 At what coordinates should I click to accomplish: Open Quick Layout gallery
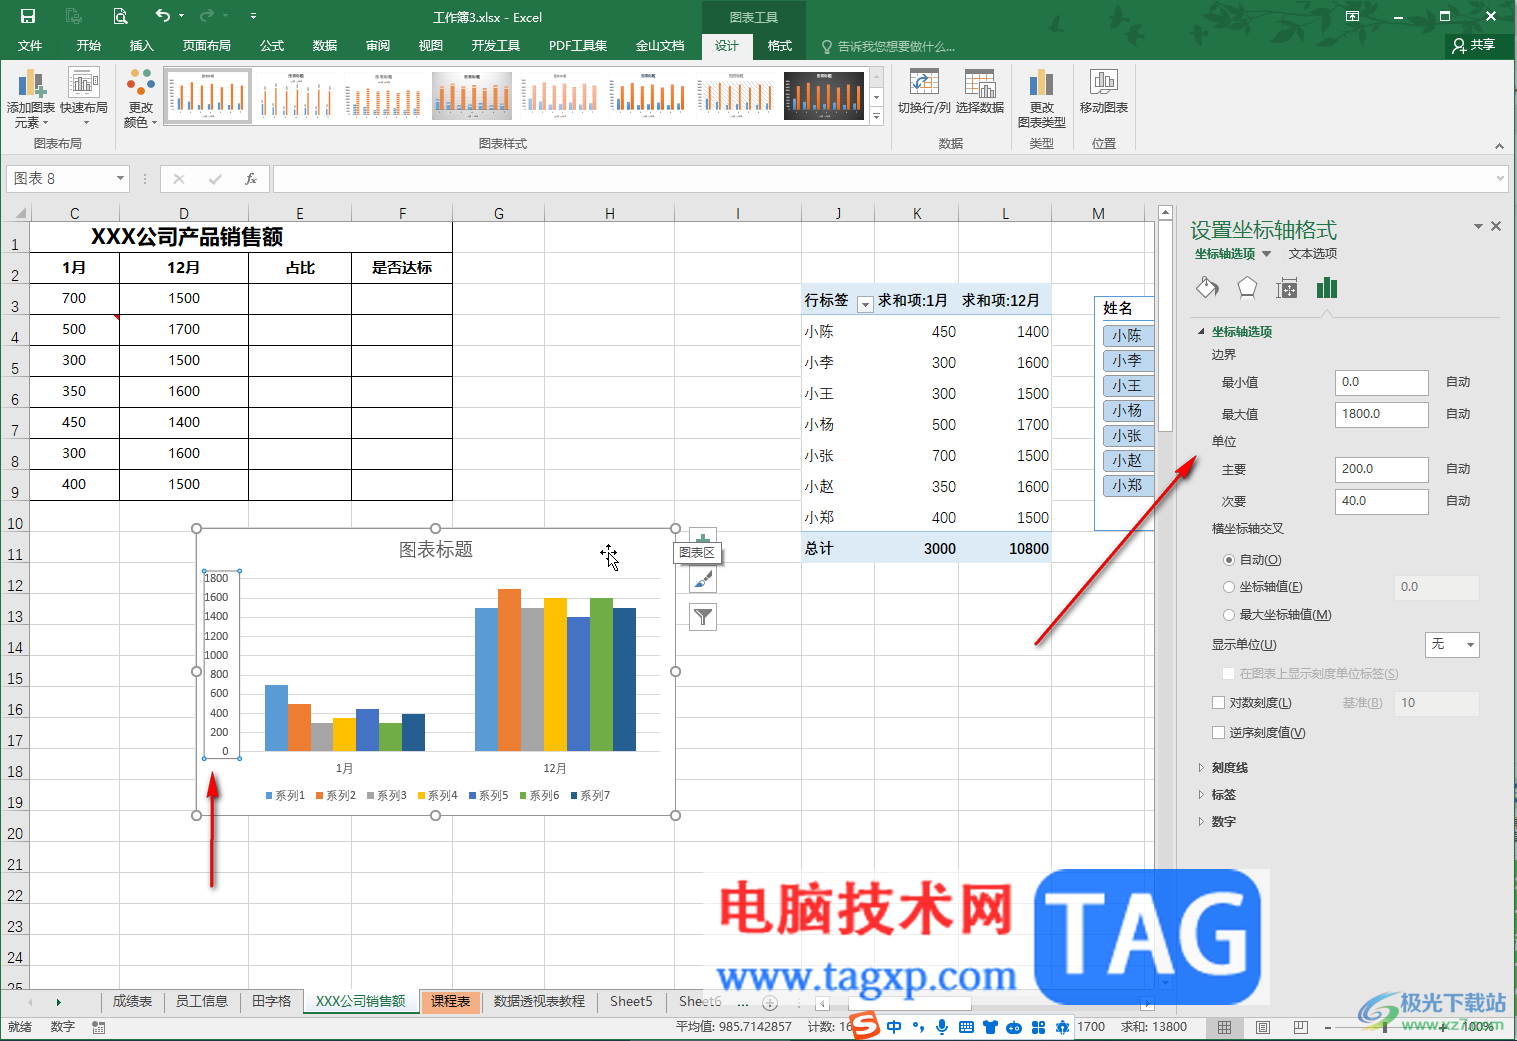(84, 98)
